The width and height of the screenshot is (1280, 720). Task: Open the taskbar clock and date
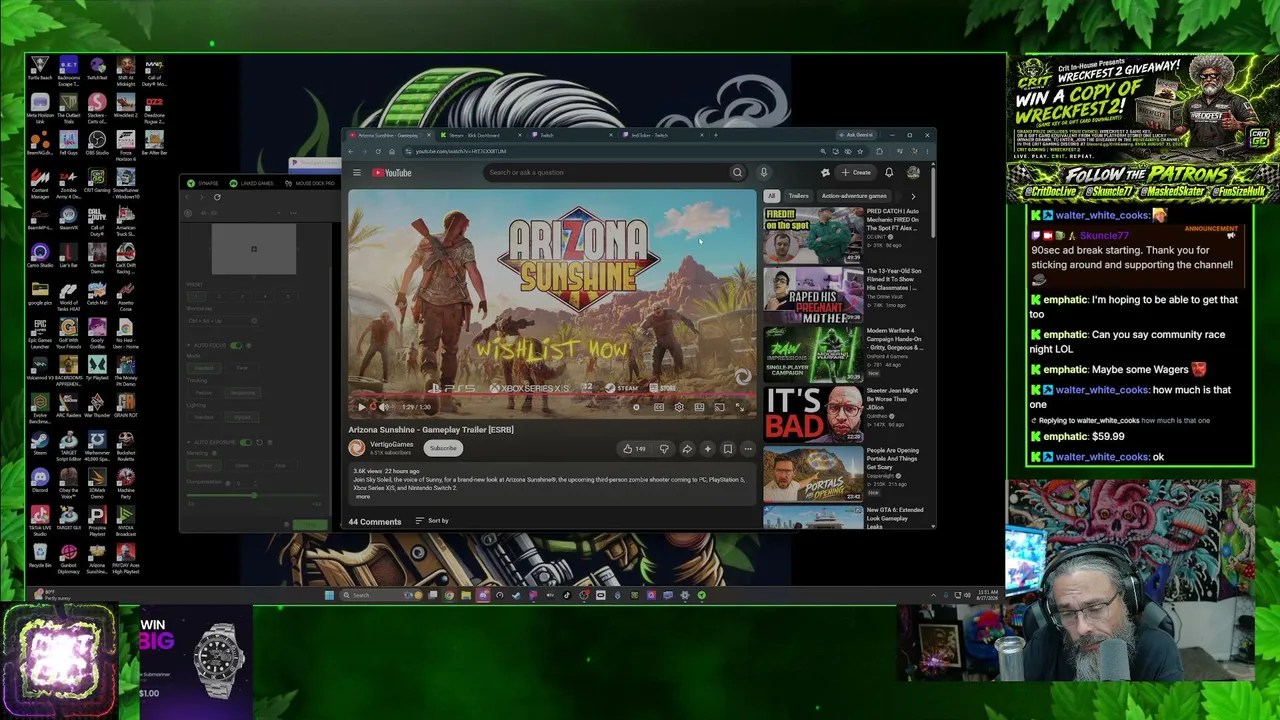(985, 595)
